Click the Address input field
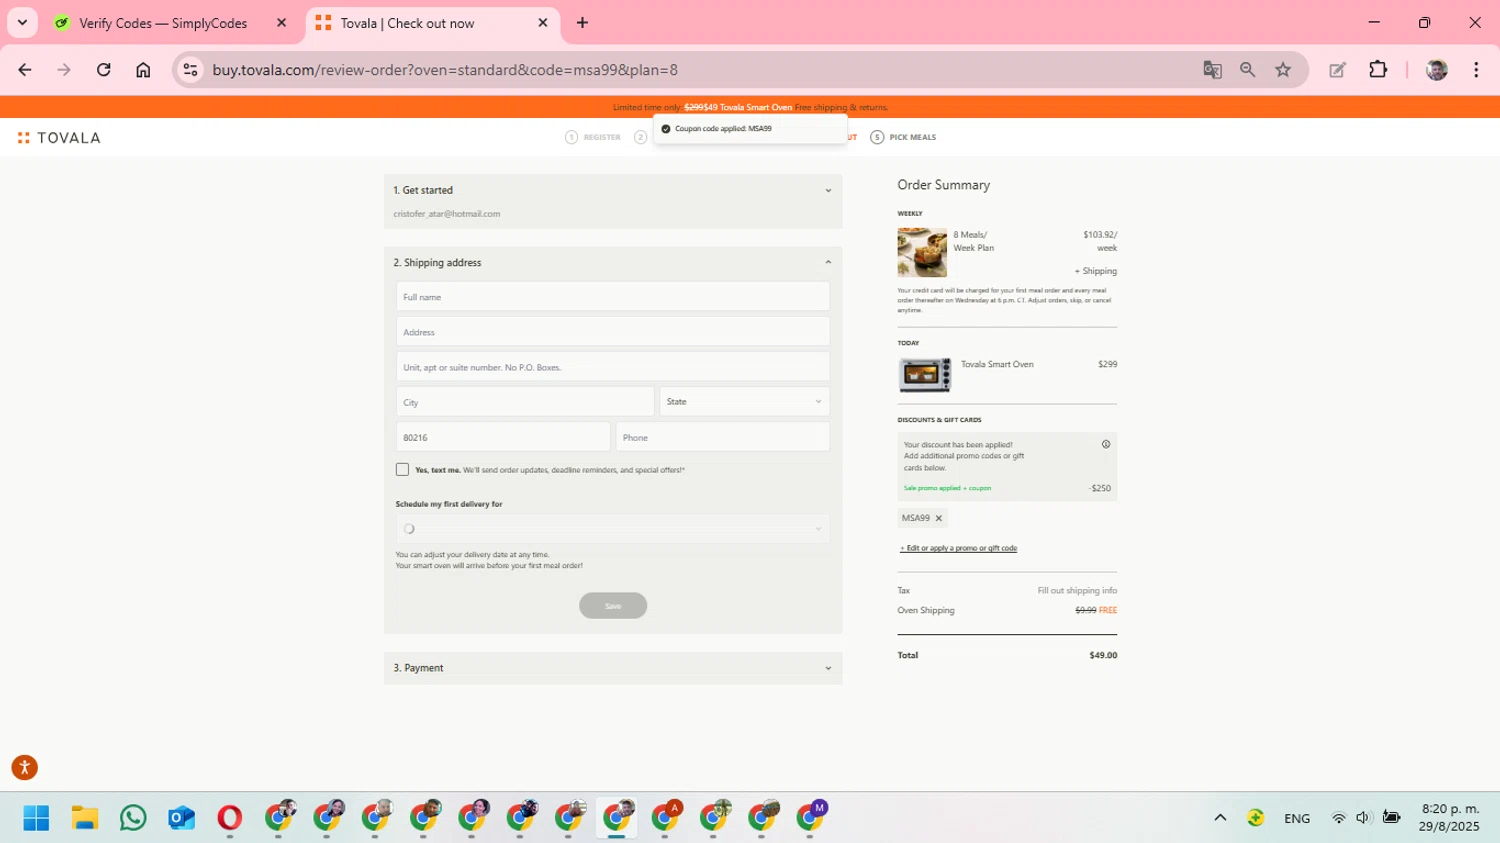The image size is (1500, 843). 613,332
